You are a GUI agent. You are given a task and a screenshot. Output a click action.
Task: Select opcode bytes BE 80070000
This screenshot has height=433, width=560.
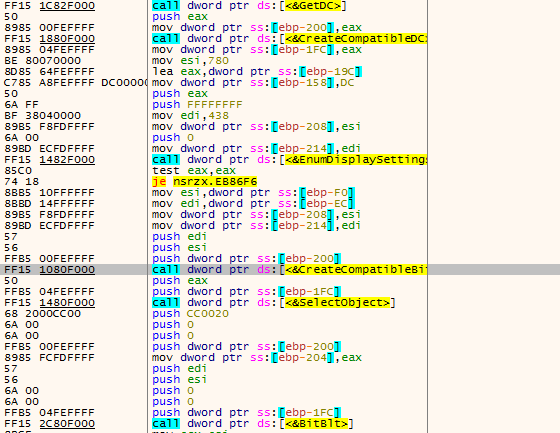coord(42,61)
